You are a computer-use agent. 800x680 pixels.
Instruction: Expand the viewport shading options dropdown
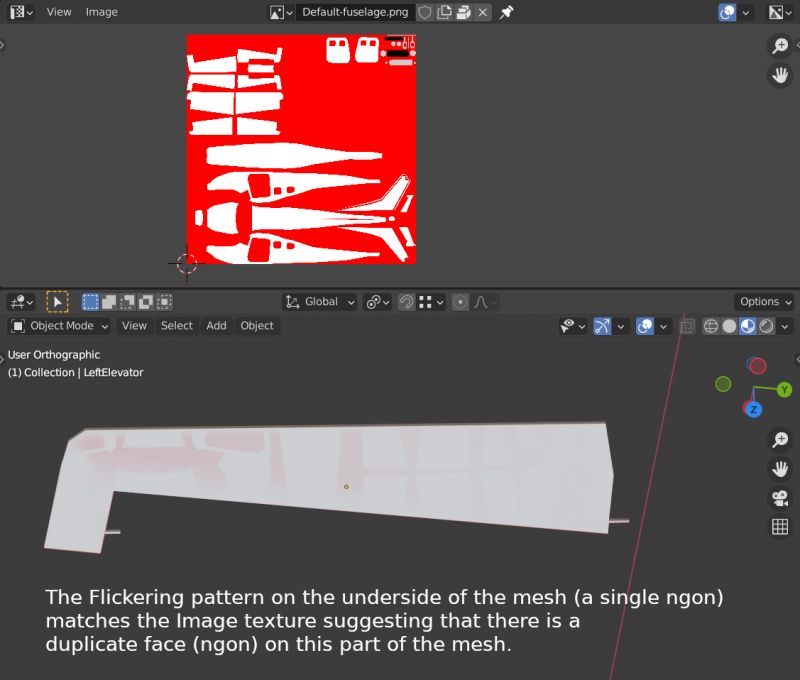coord(784,326)
